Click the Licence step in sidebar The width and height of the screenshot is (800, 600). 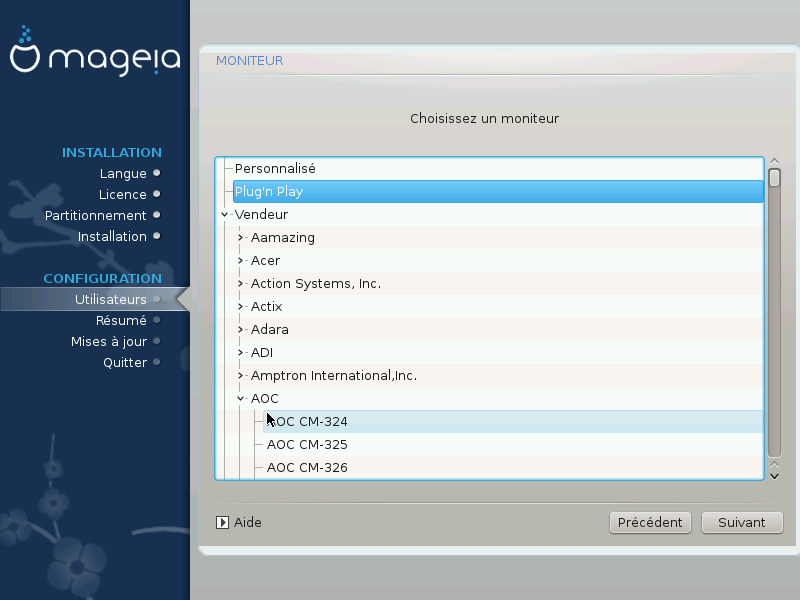pos(122,194)
